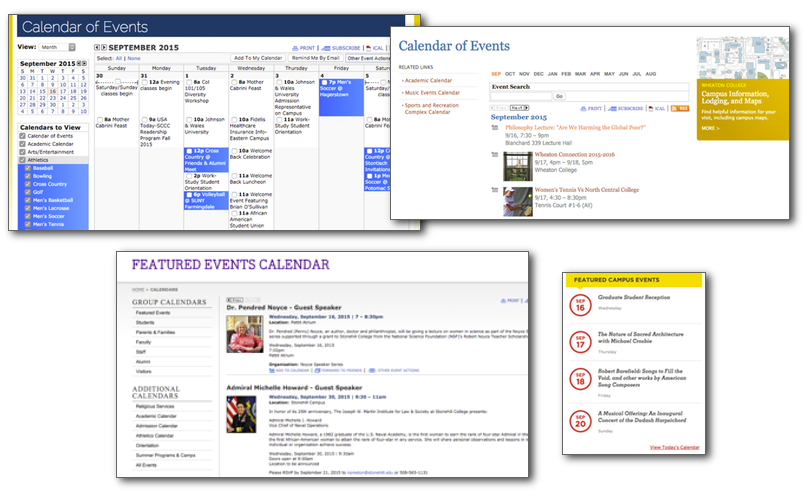Open the View Month dropdown
This screenshot has height=497, width=809.
tap(58, 47)
